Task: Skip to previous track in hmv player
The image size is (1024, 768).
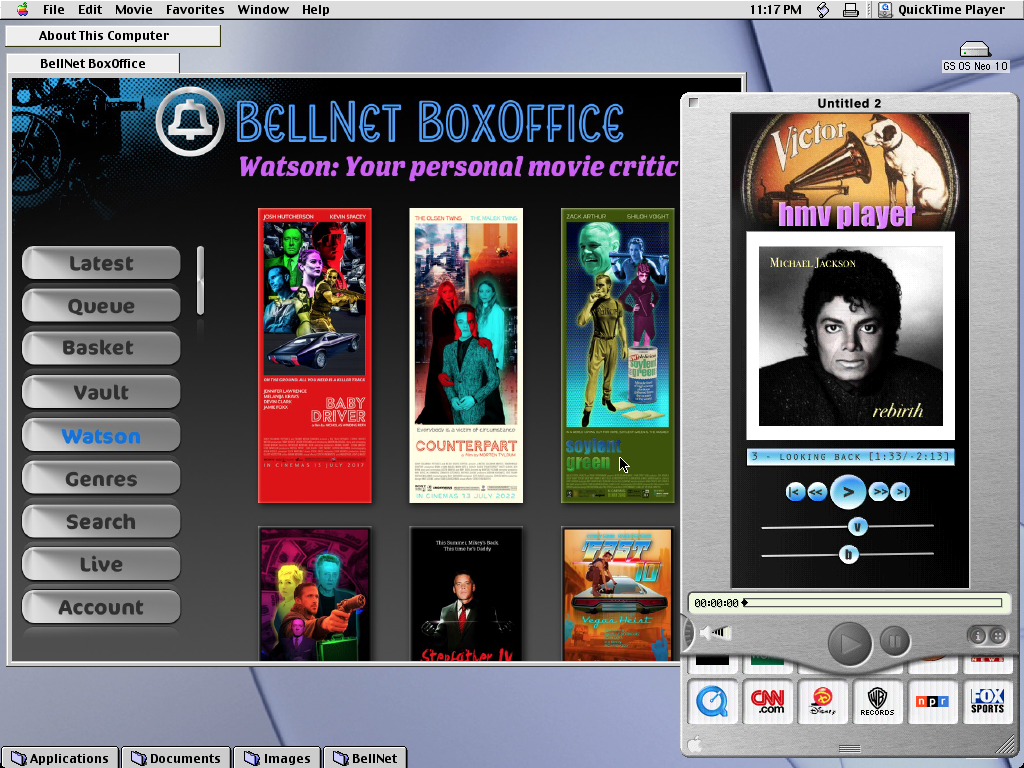Action: coord(795,492)
